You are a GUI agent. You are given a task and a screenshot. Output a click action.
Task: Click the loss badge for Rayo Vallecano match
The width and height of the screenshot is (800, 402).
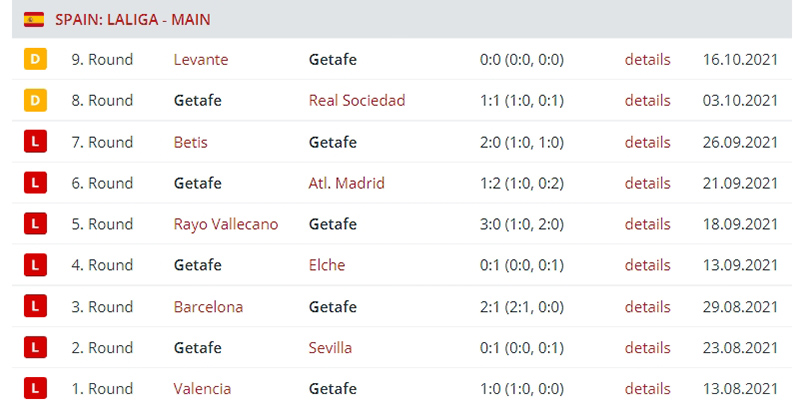[35, 223]
